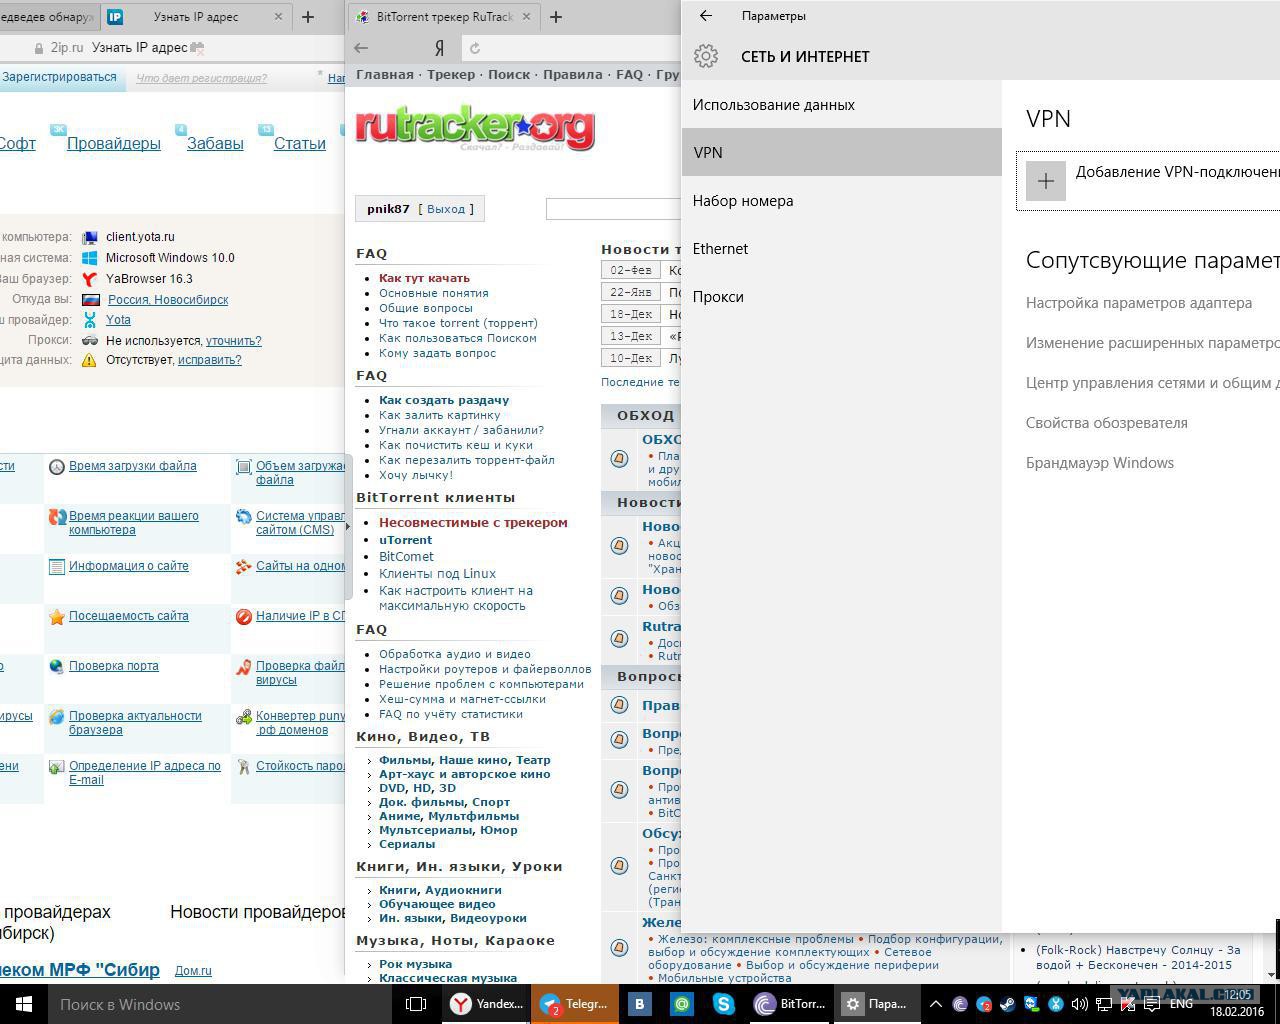Viewport: 1280px width, 1024px height.
Task: Open Skype from the taskbar
Action: (x=724, y=1004)
